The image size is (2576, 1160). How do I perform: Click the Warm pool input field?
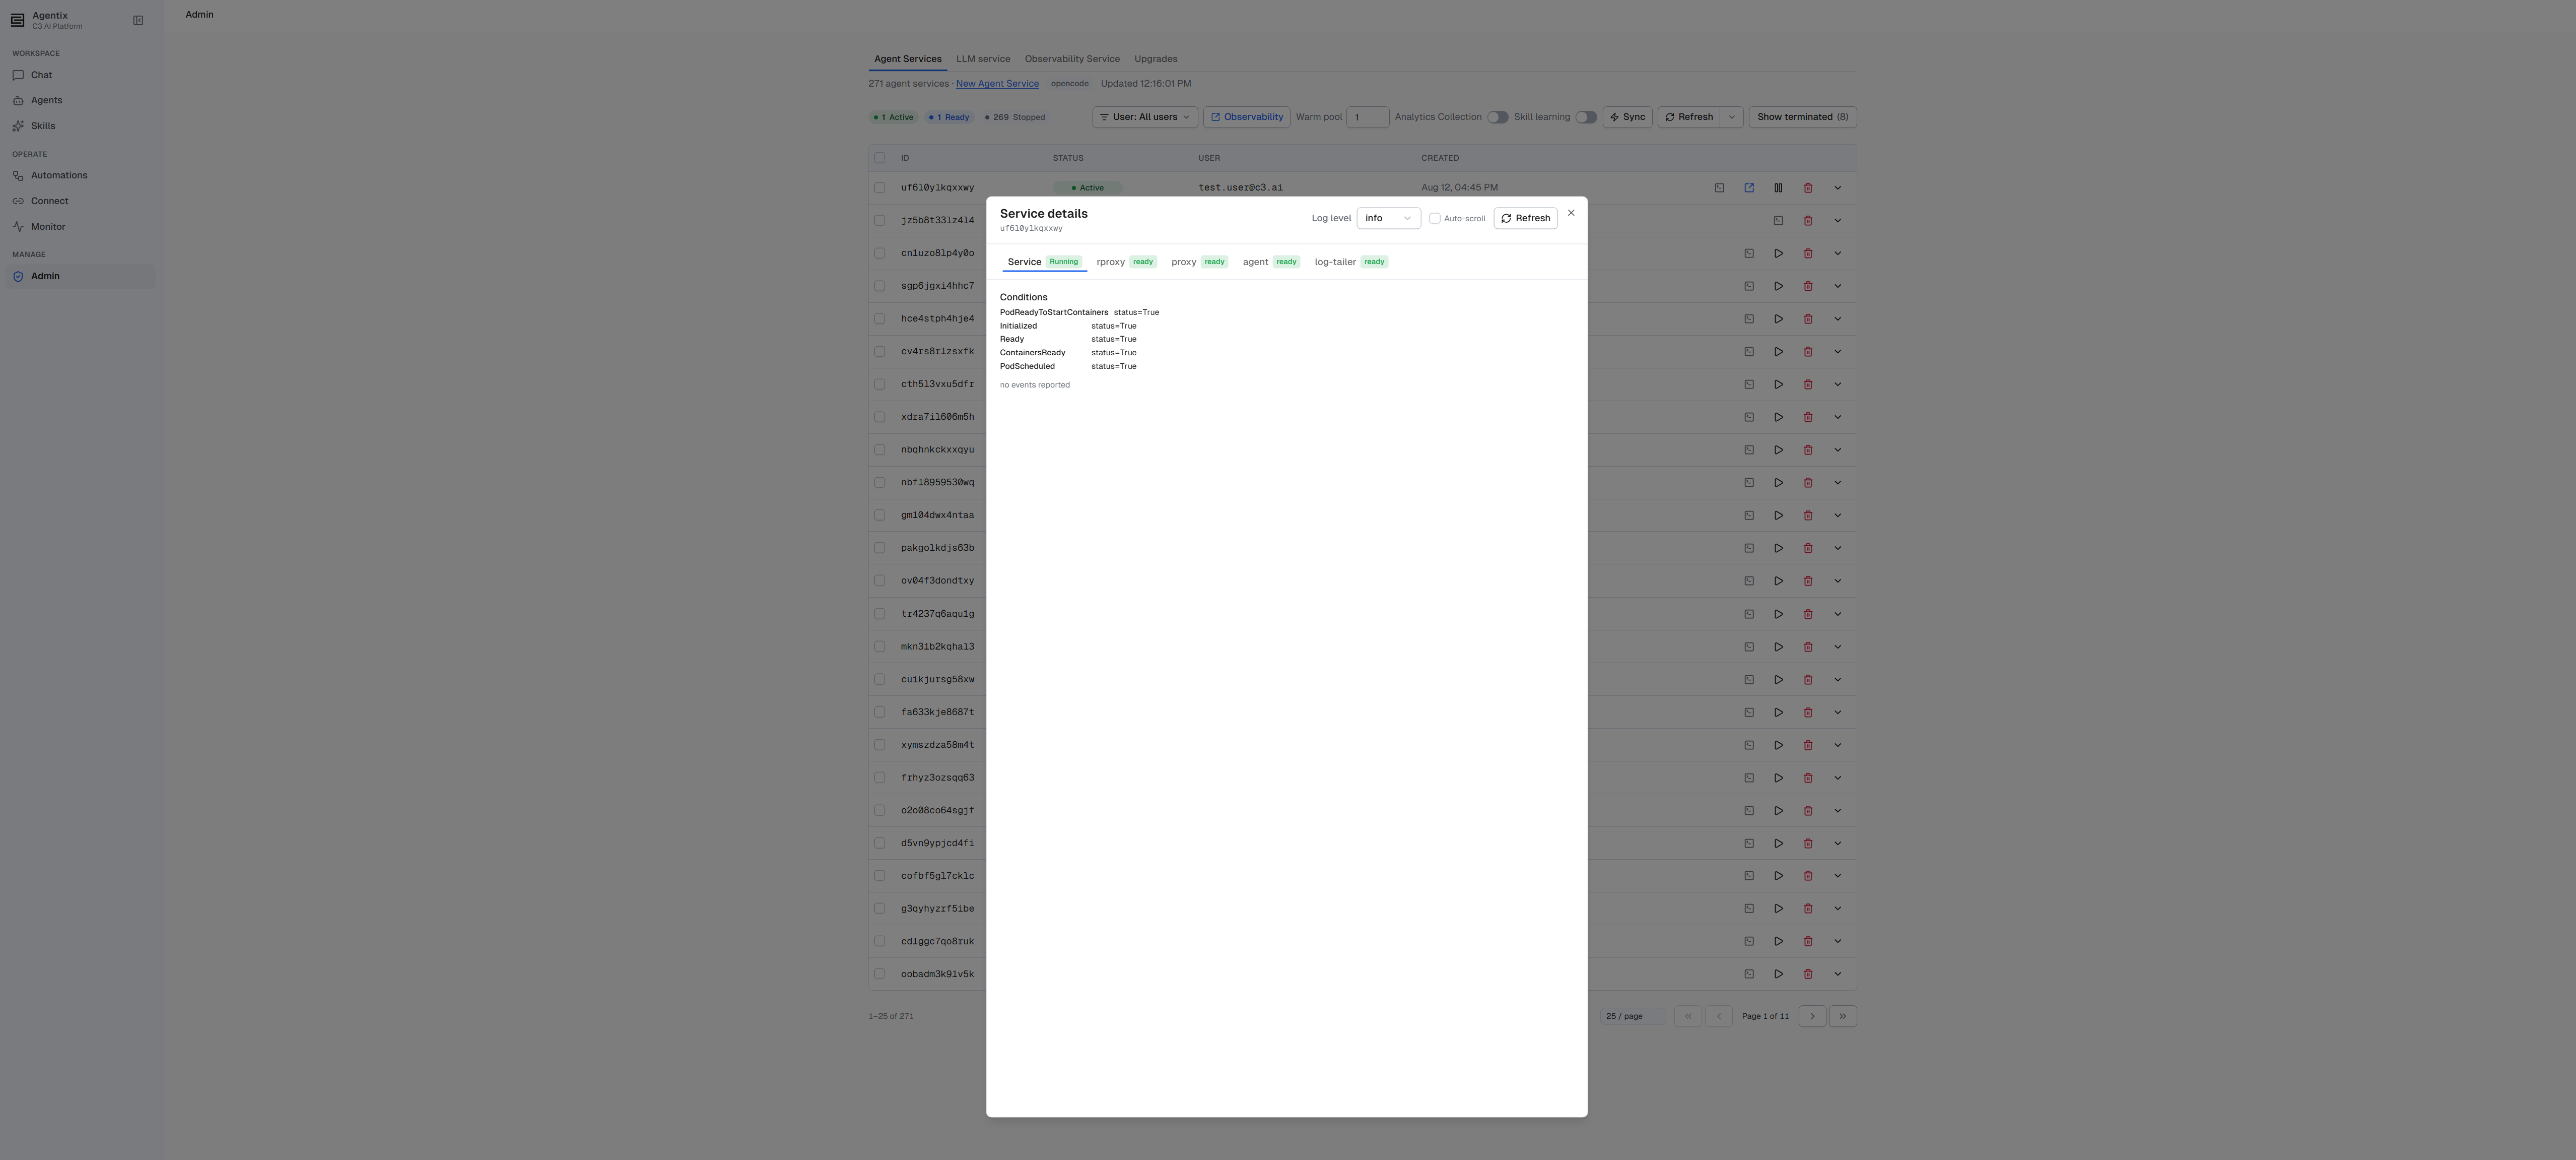coord(1367,117)
